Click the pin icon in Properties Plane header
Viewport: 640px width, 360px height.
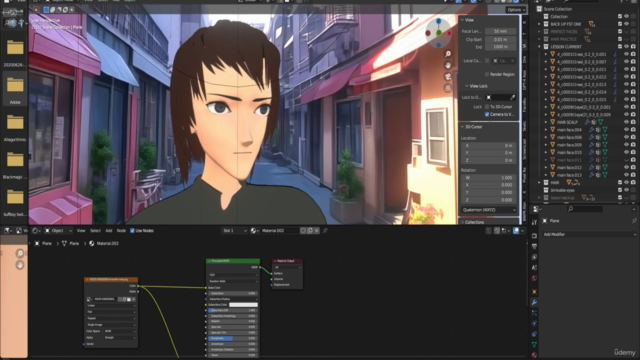(634, 221)
